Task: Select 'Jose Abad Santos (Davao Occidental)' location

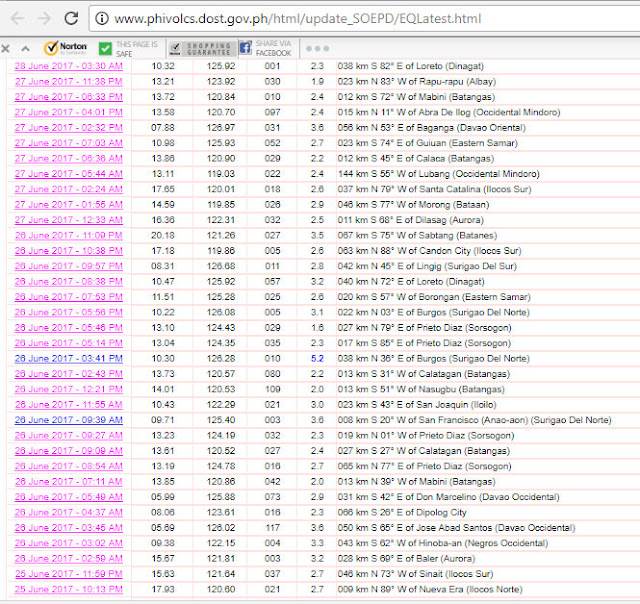Action: pos(496,528)
